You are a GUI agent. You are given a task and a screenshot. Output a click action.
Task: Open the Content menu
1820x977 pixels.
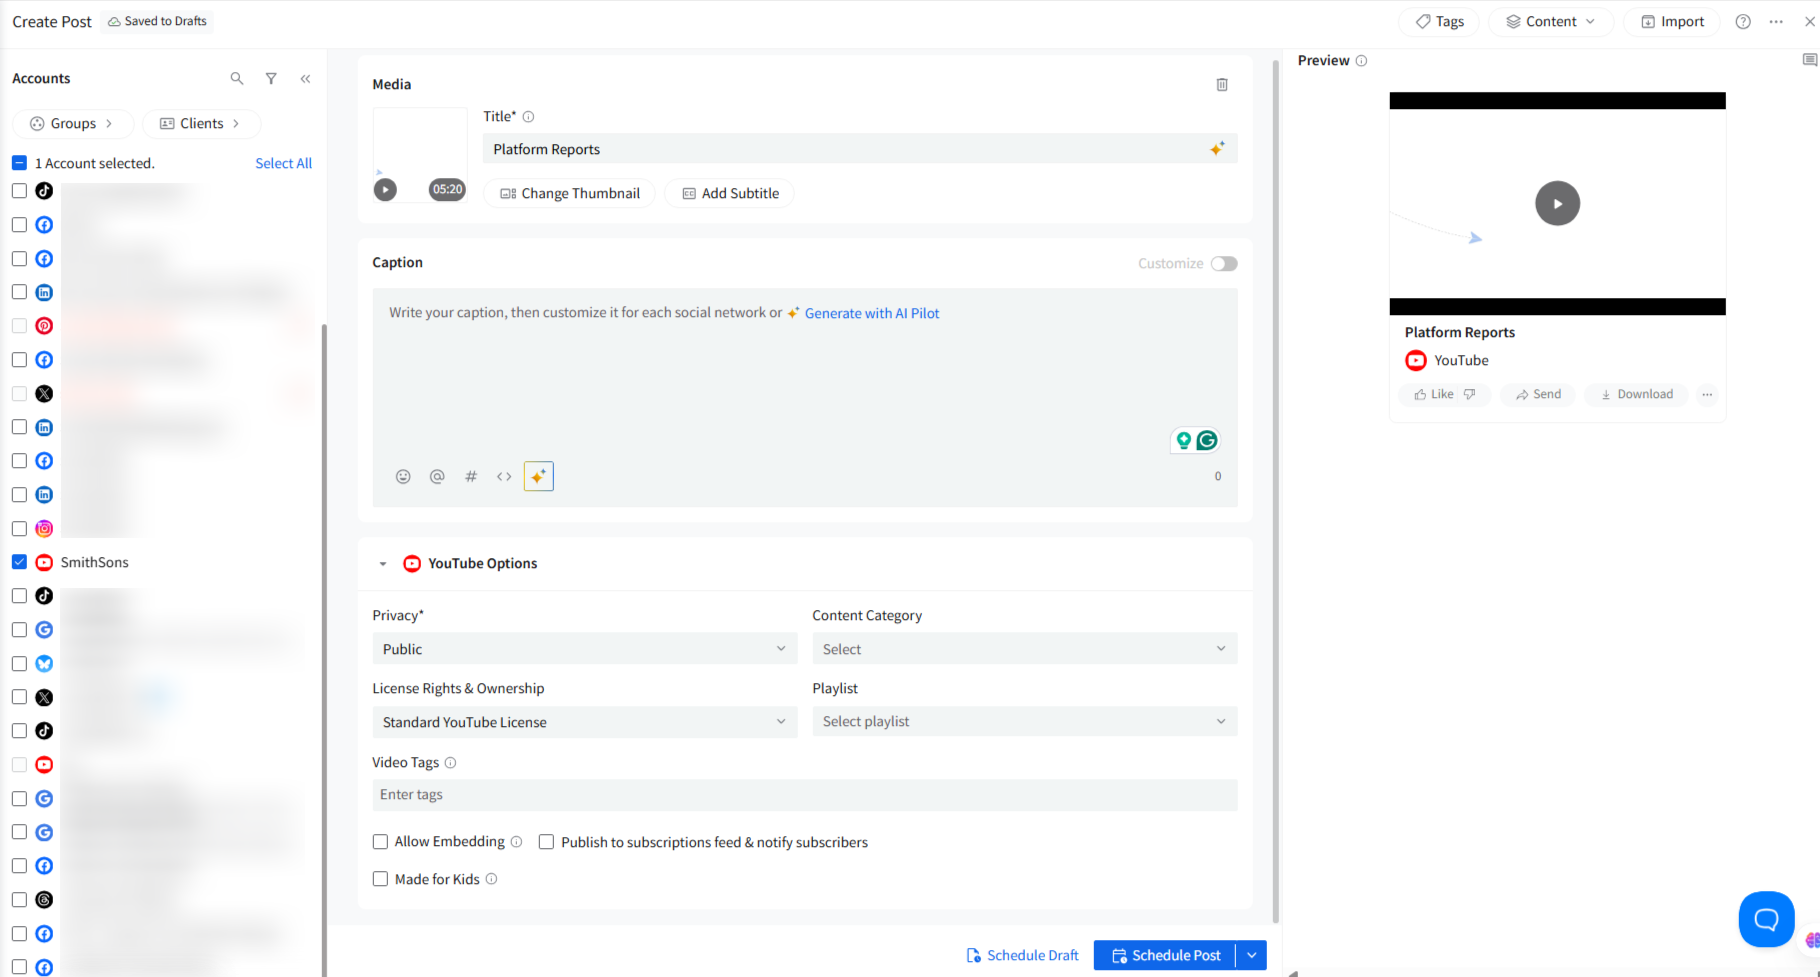1551,22
